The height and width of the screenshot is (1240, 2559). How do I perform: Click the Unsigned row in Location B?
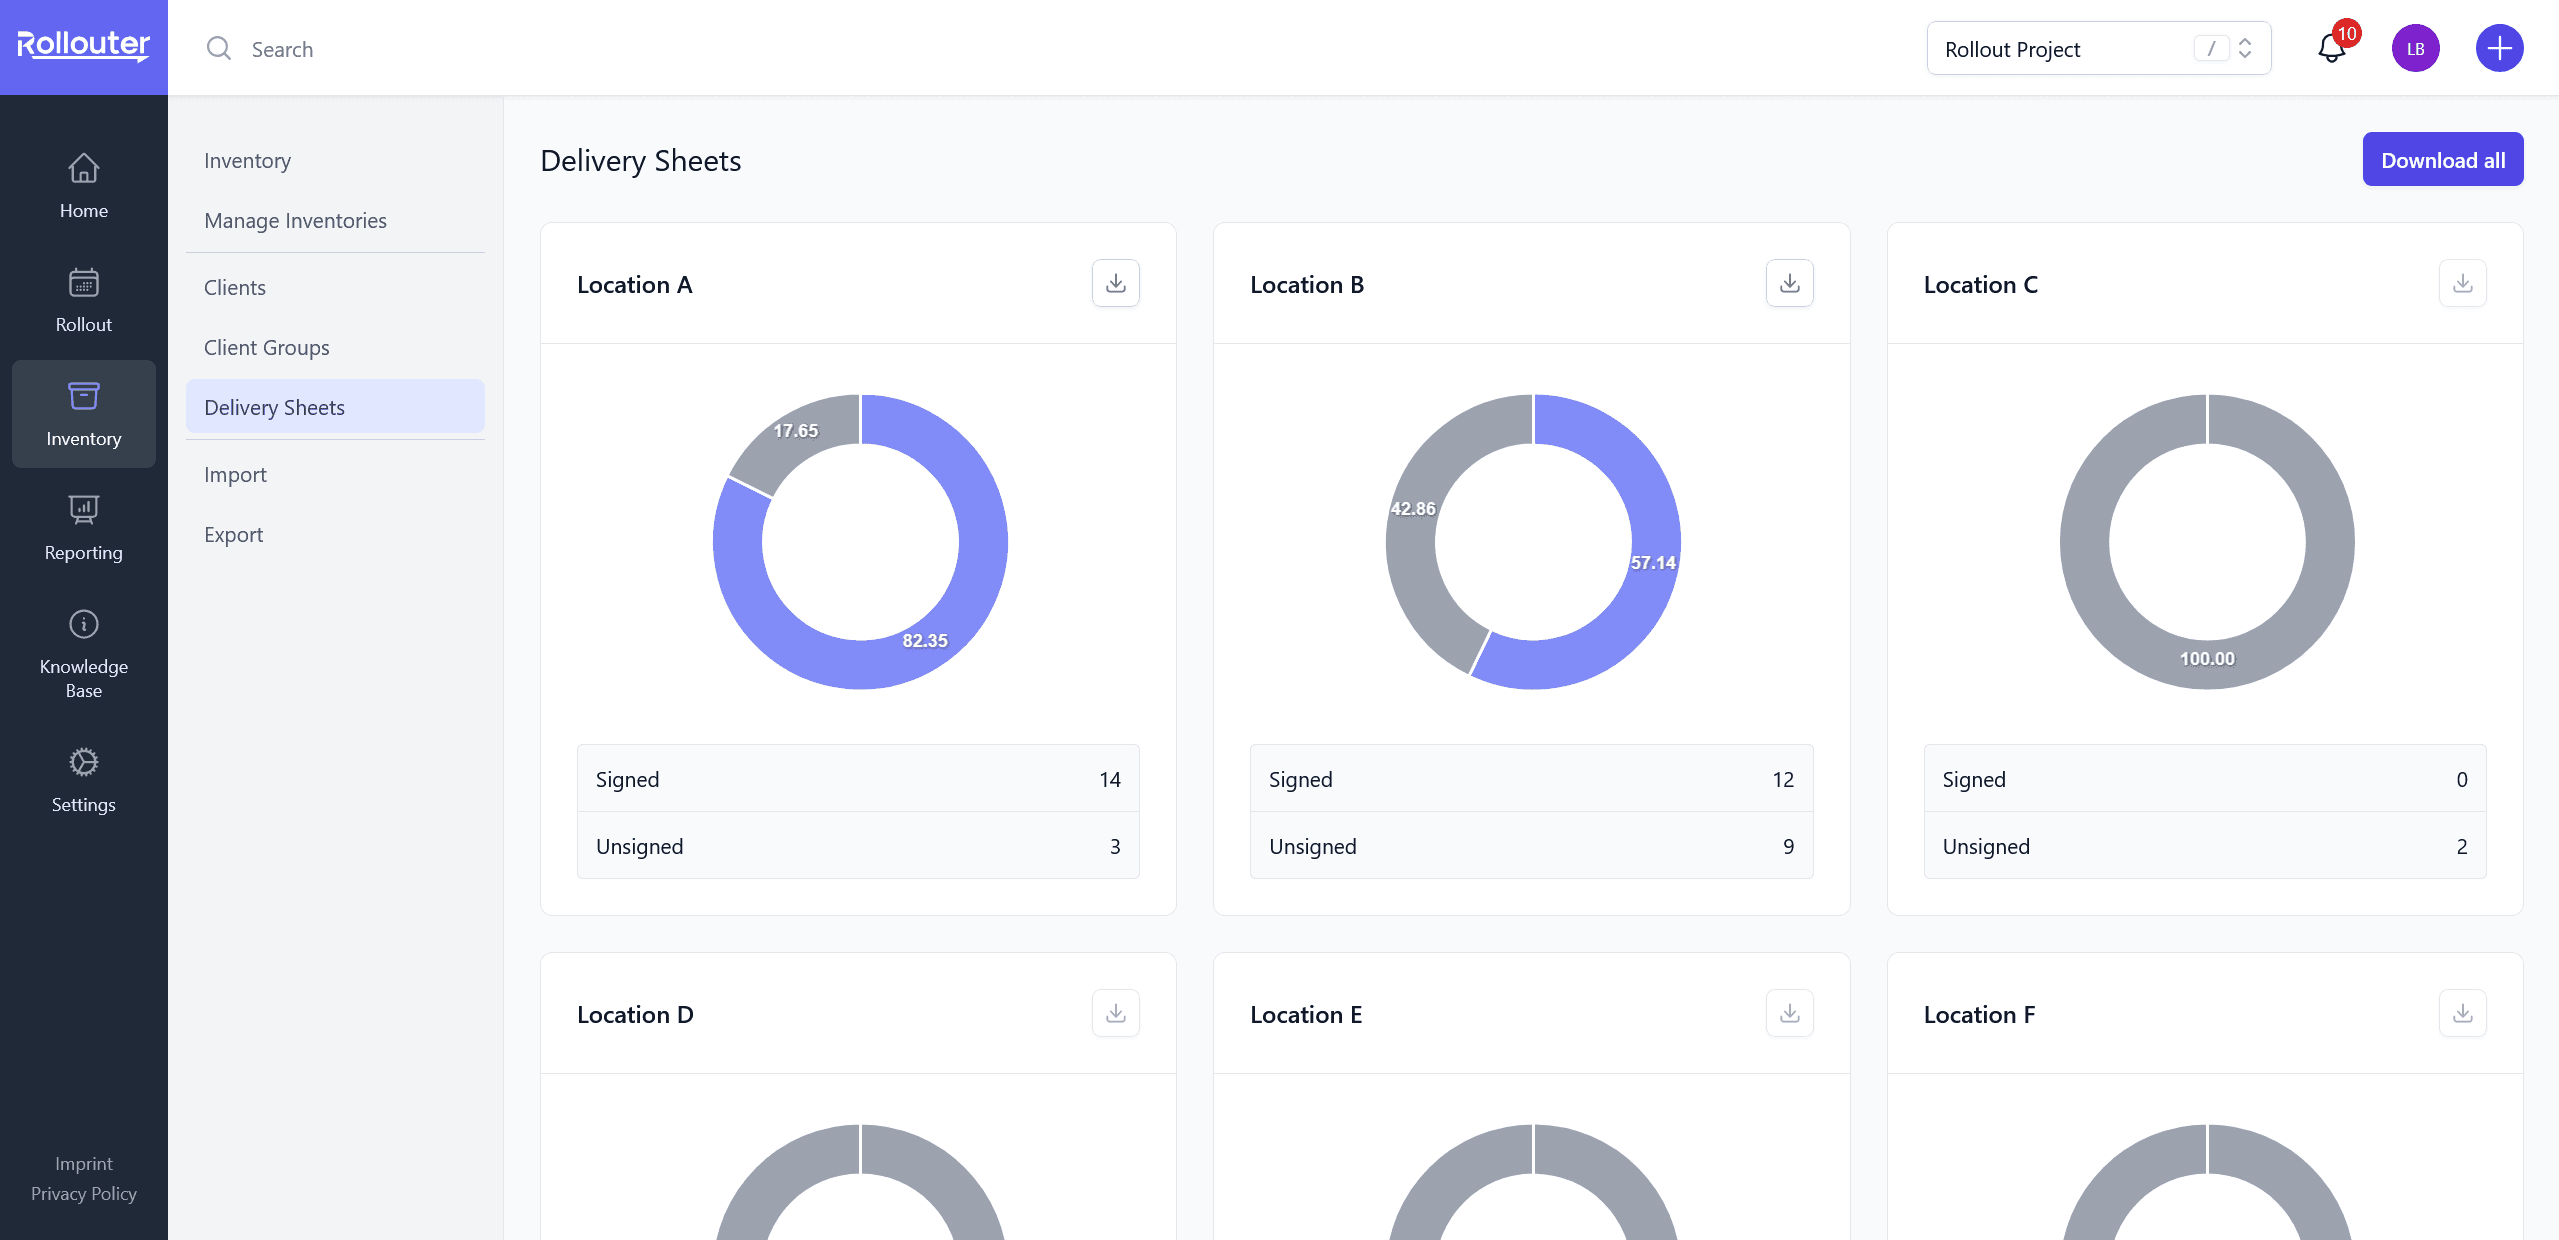click(1531, 845)
